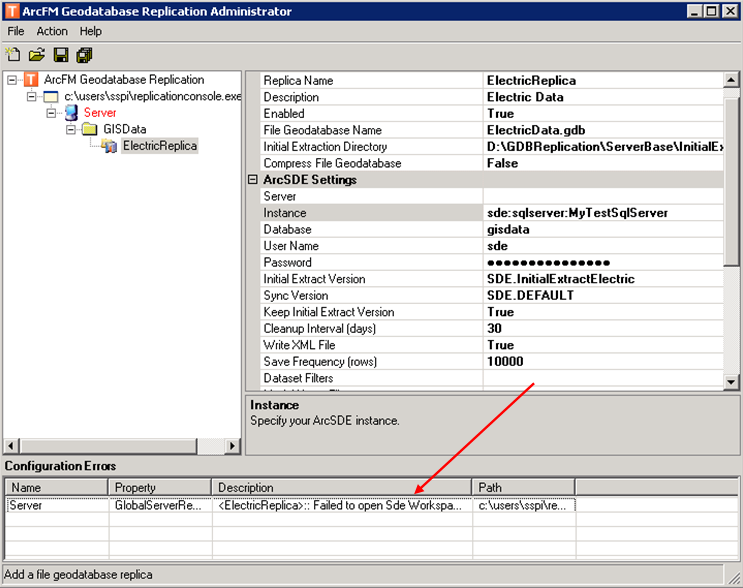Collapse the replicationconsole.exe config node
Viewport: 743px width, 588px height.
point(31,97)
